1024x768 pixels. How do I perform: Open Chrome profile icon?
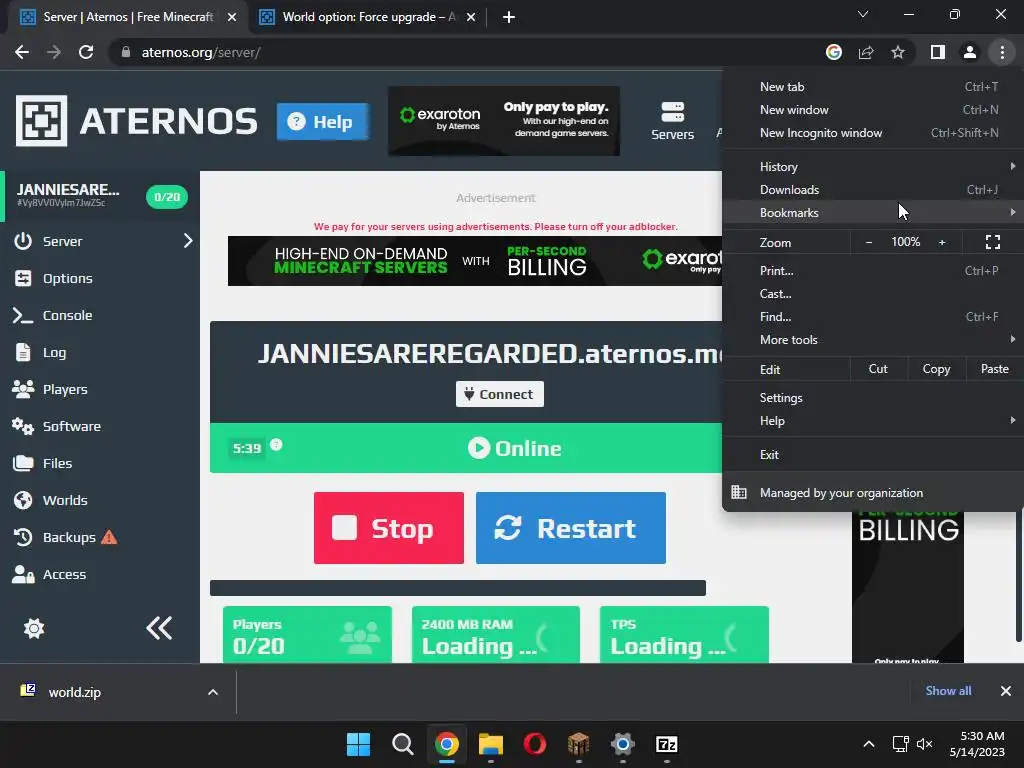970,52
